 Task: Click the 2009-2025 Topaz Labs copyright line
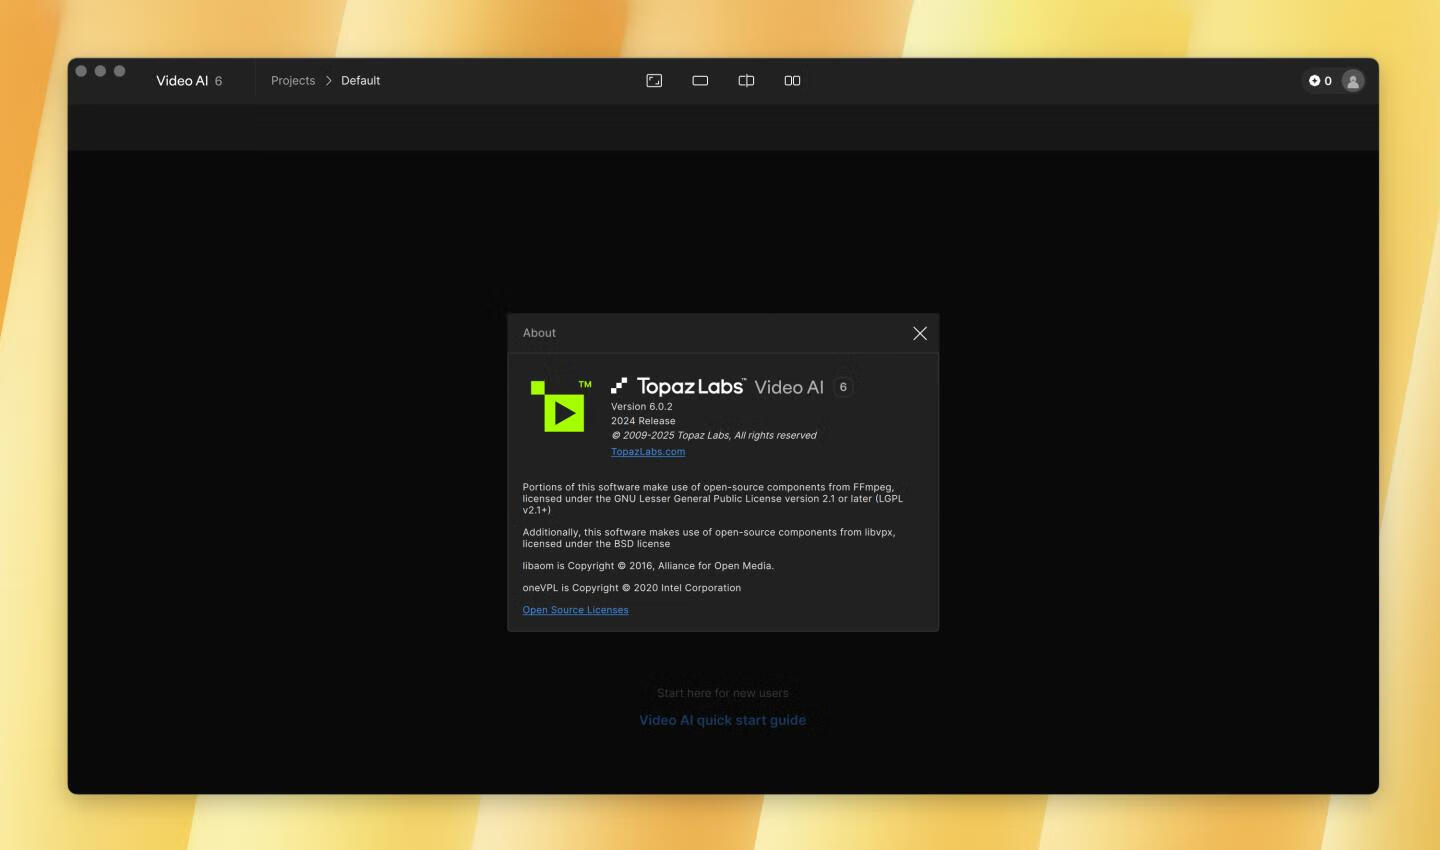click(714, 436)
